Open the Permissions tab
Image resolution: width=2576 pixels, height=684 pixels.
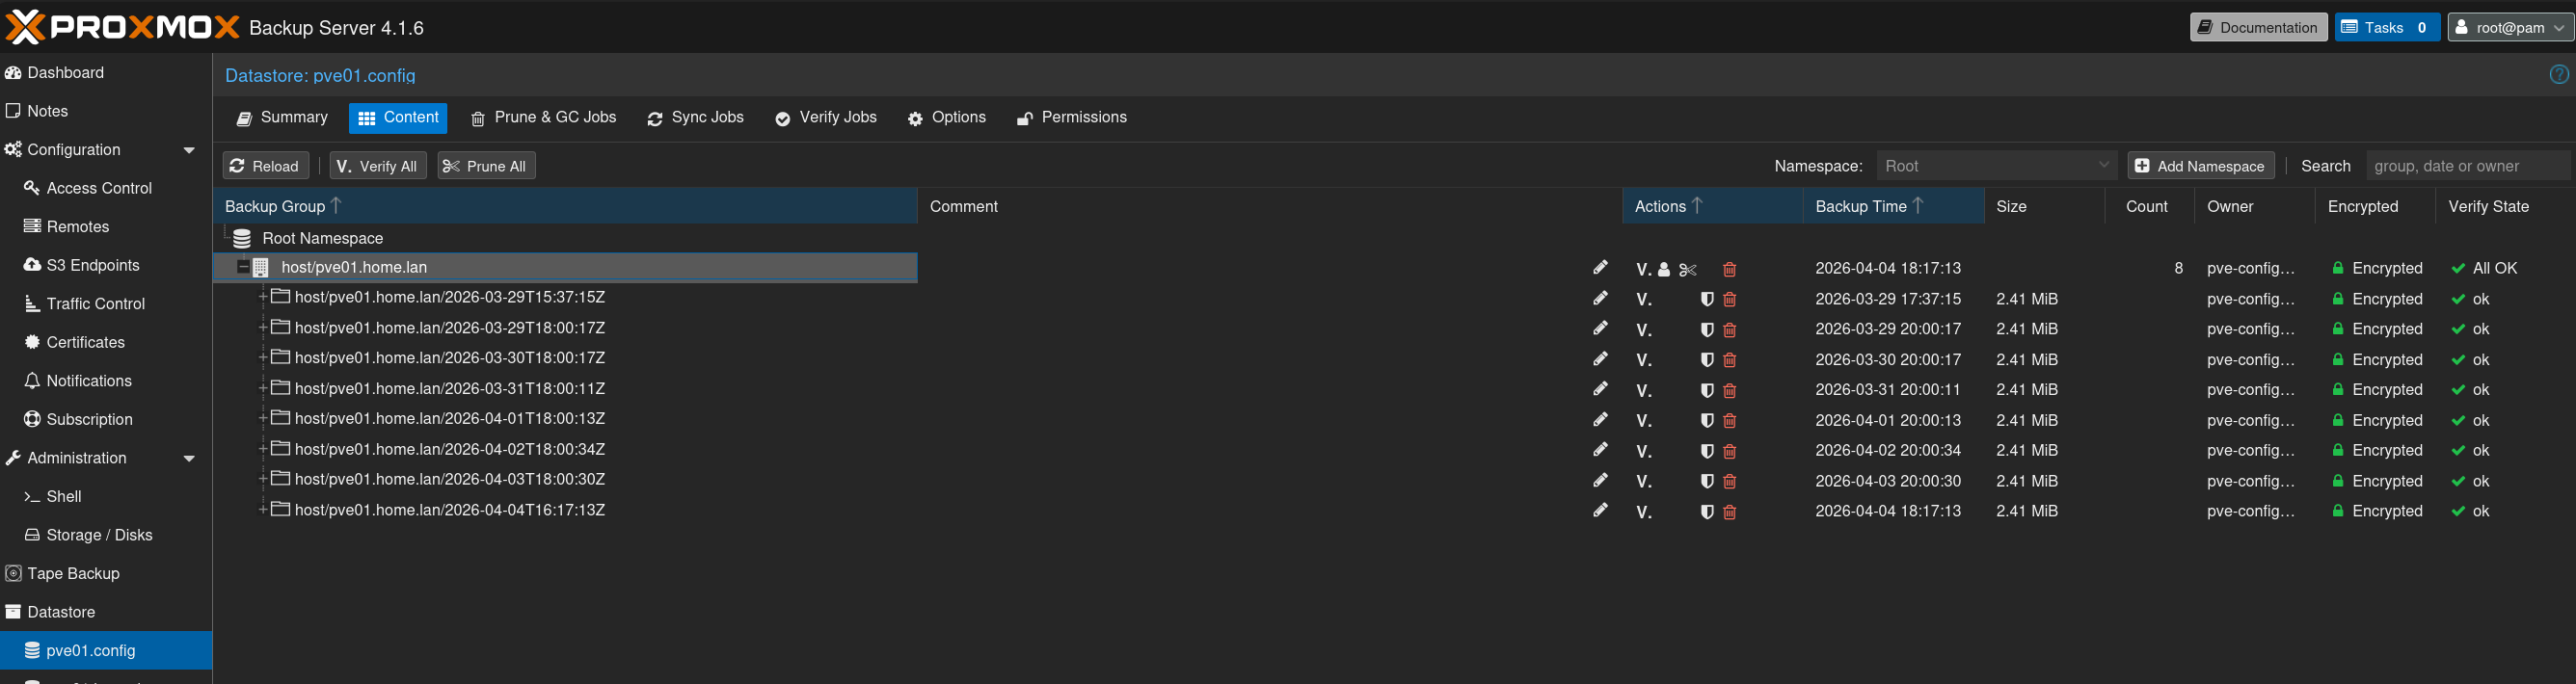pos(1071,118)
